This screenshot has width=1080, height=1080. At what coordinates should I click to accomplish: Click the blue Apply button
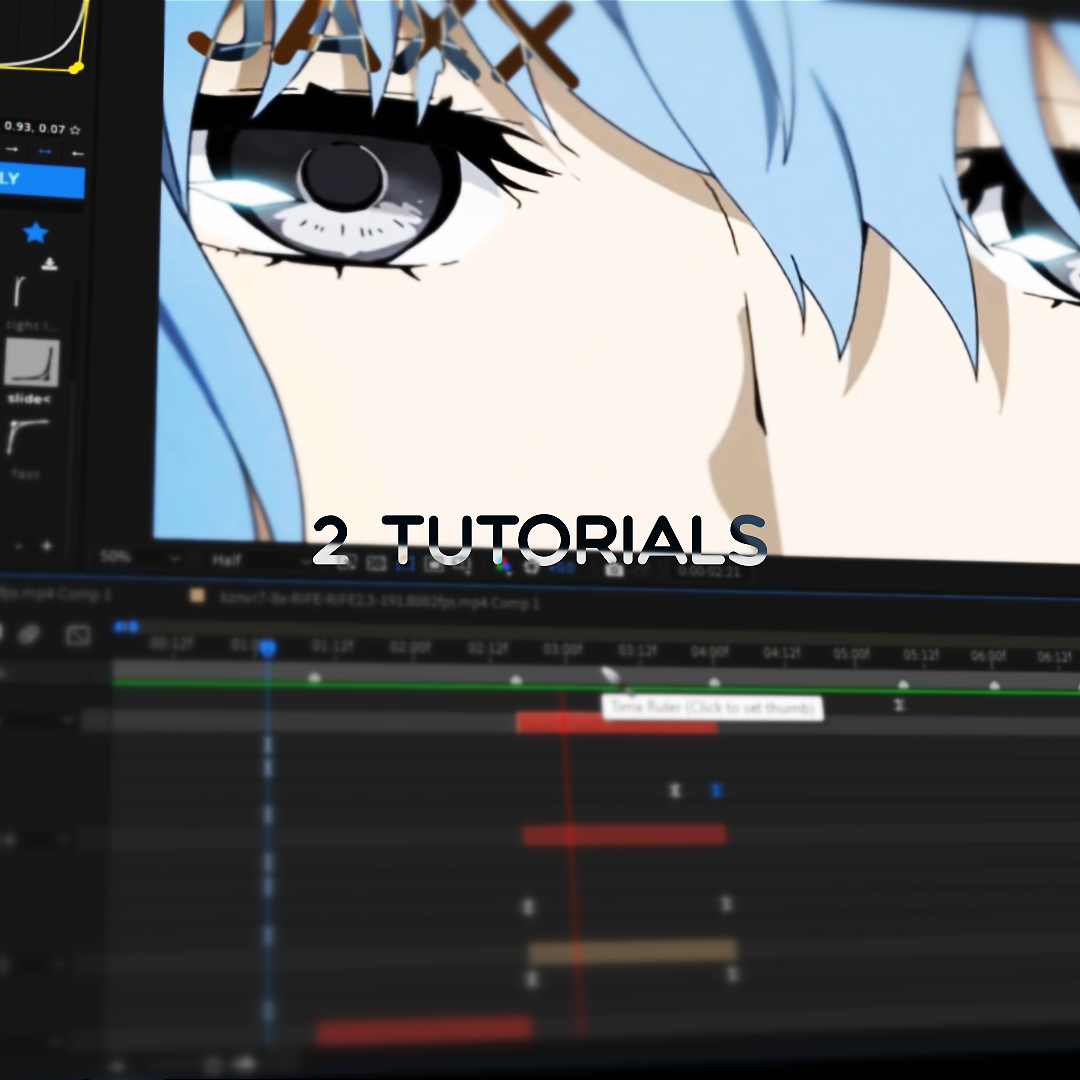41,181
